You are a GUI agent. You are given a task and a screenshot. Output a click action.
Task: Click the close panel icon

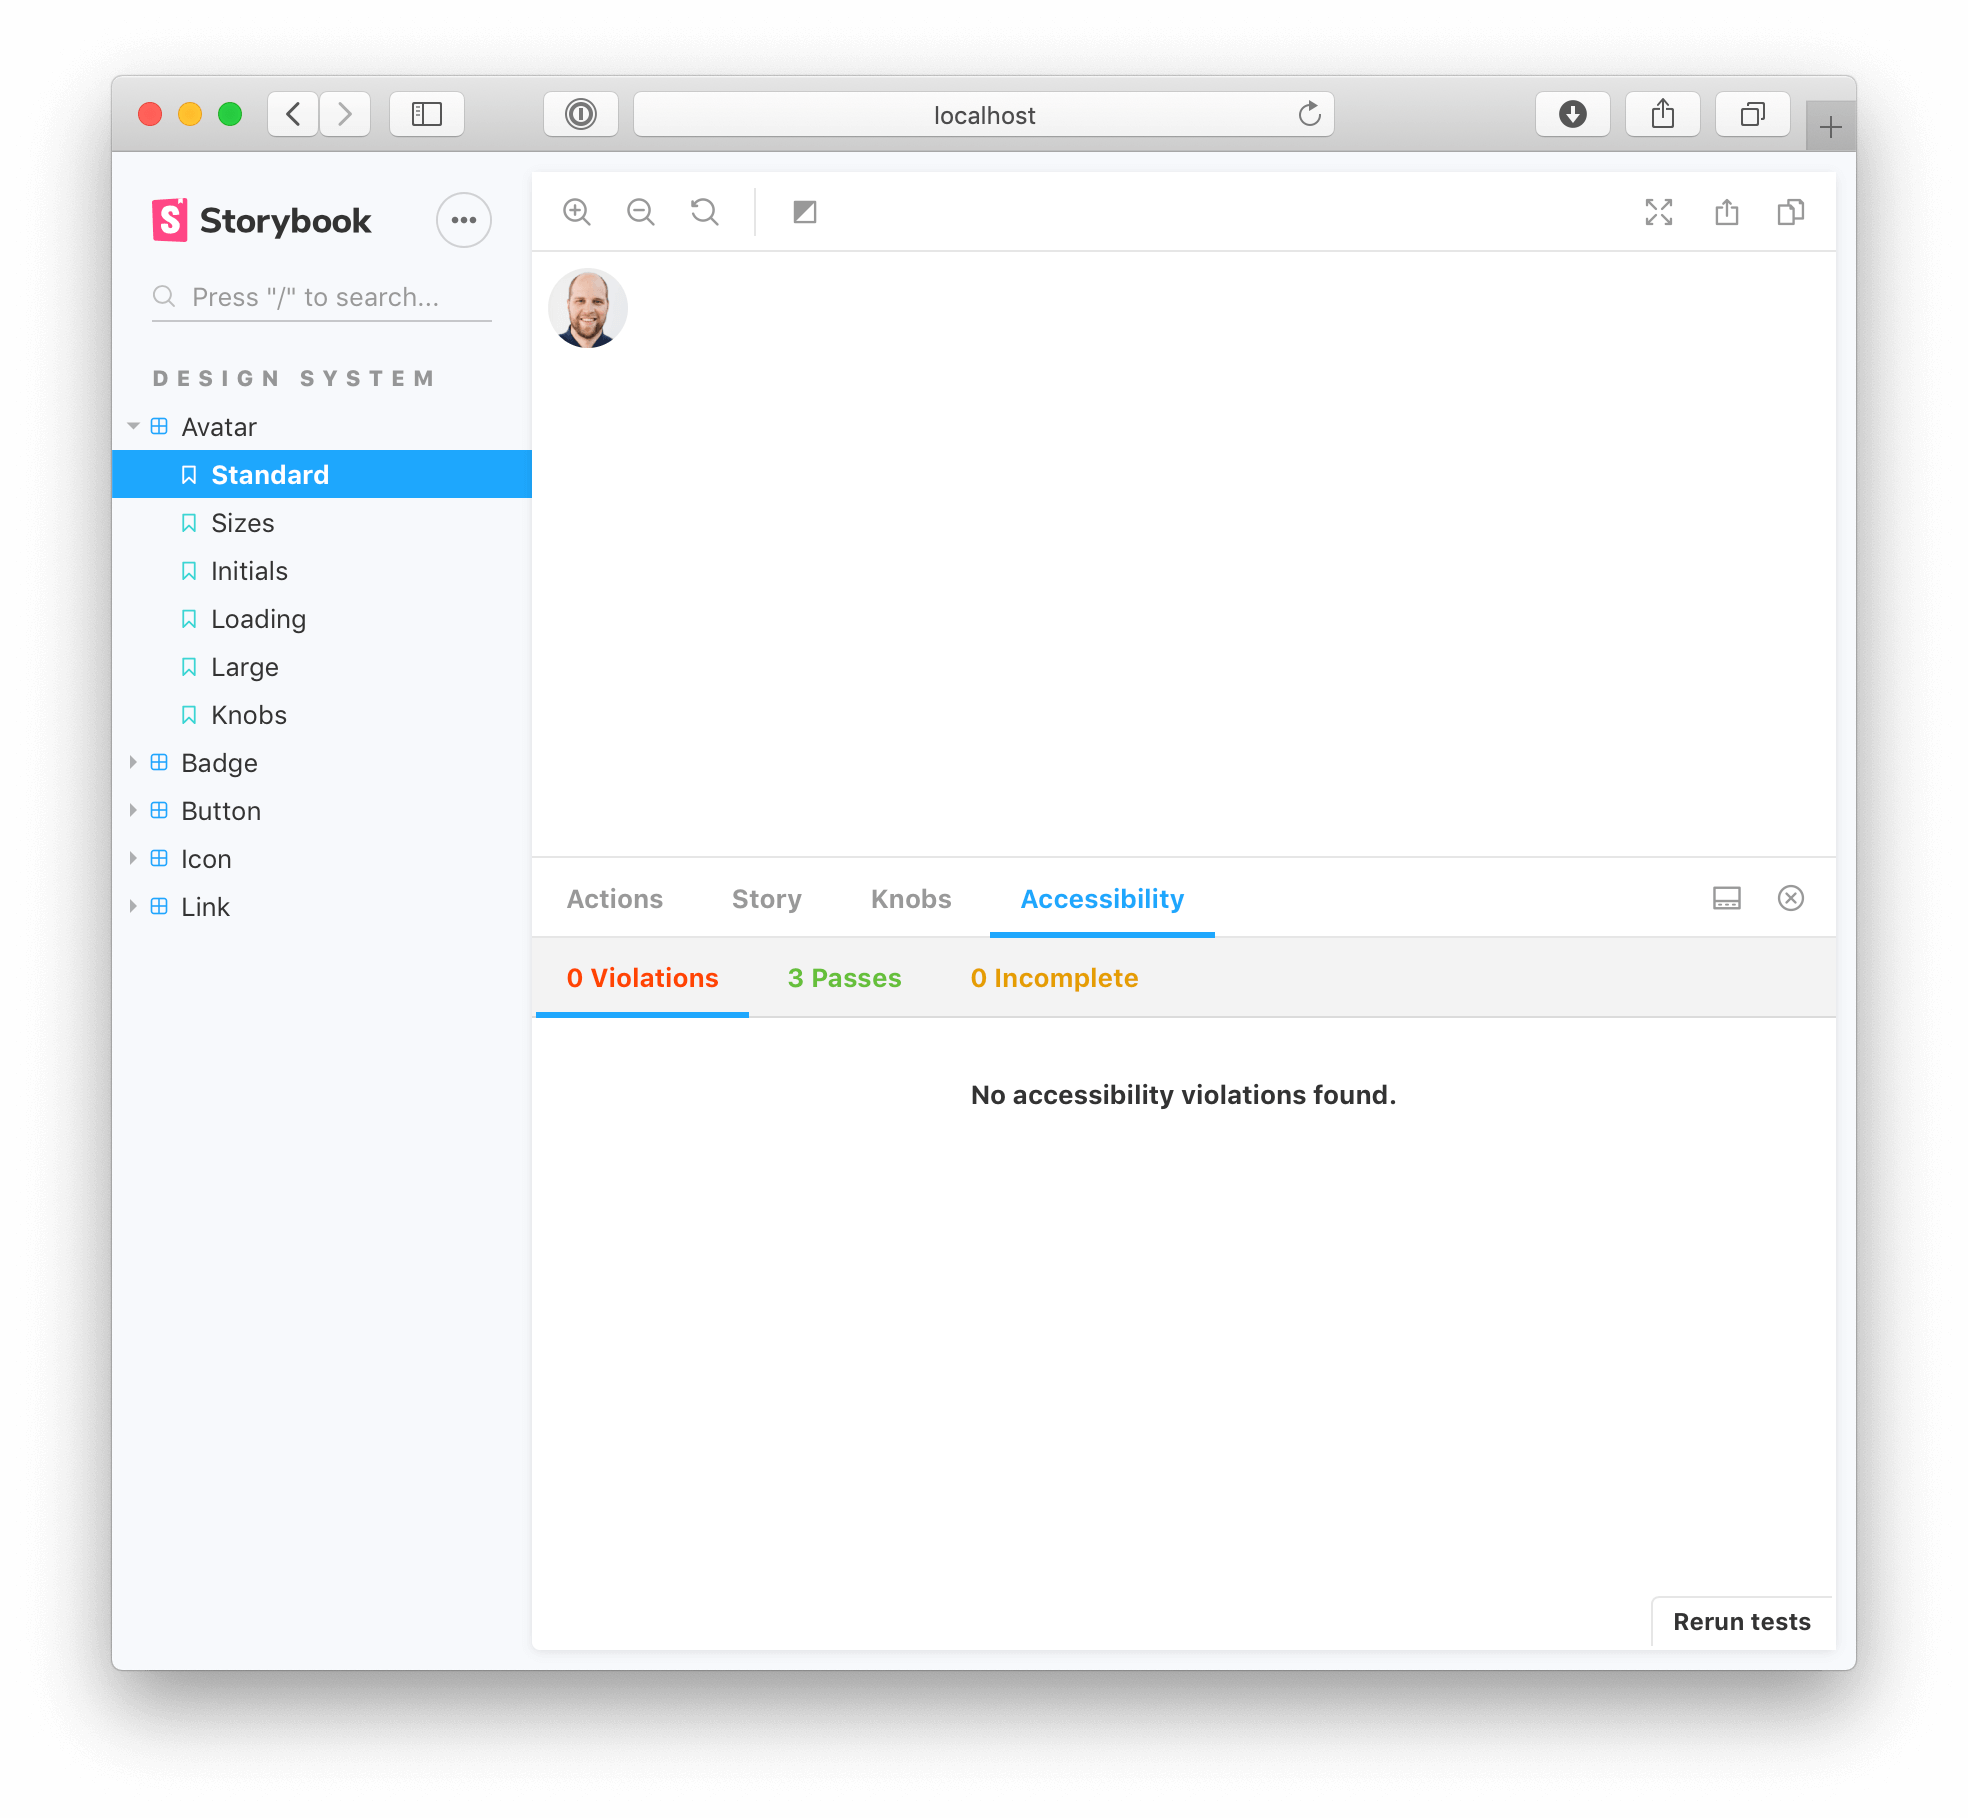[1791, 899]
